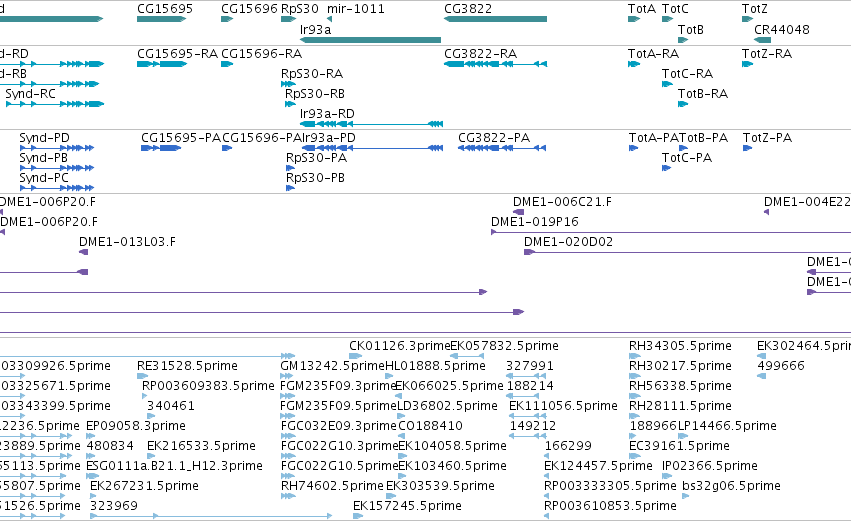851x521 pixels.
Task: Click the RP003610853.5prime EST label
Action: pyautogui.click(x=610, y=506)
